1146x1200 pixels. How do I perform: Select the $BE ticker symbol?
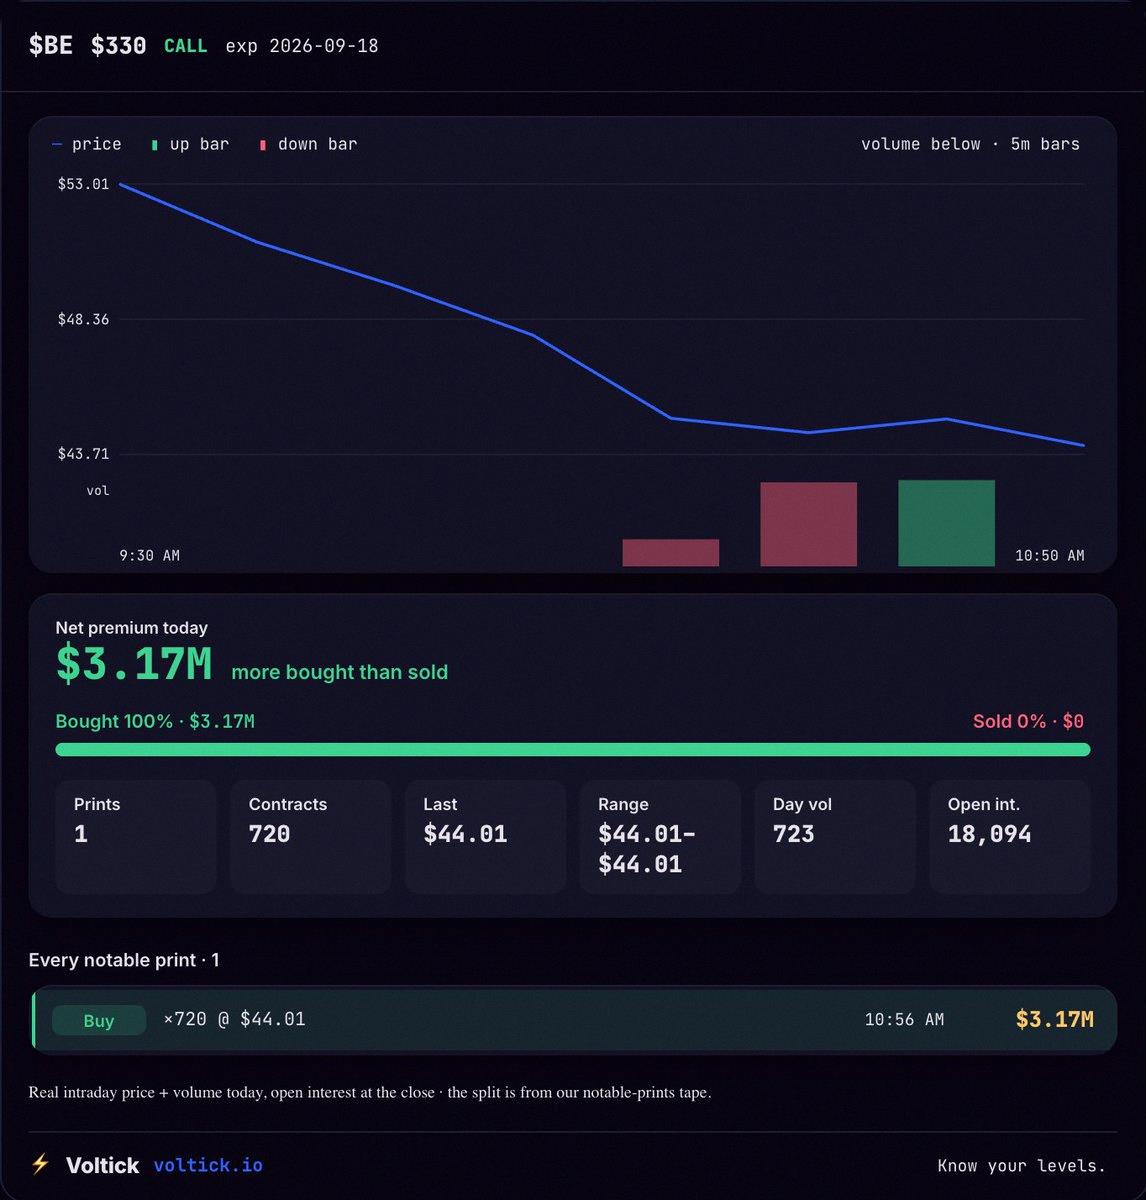point(51,46)
